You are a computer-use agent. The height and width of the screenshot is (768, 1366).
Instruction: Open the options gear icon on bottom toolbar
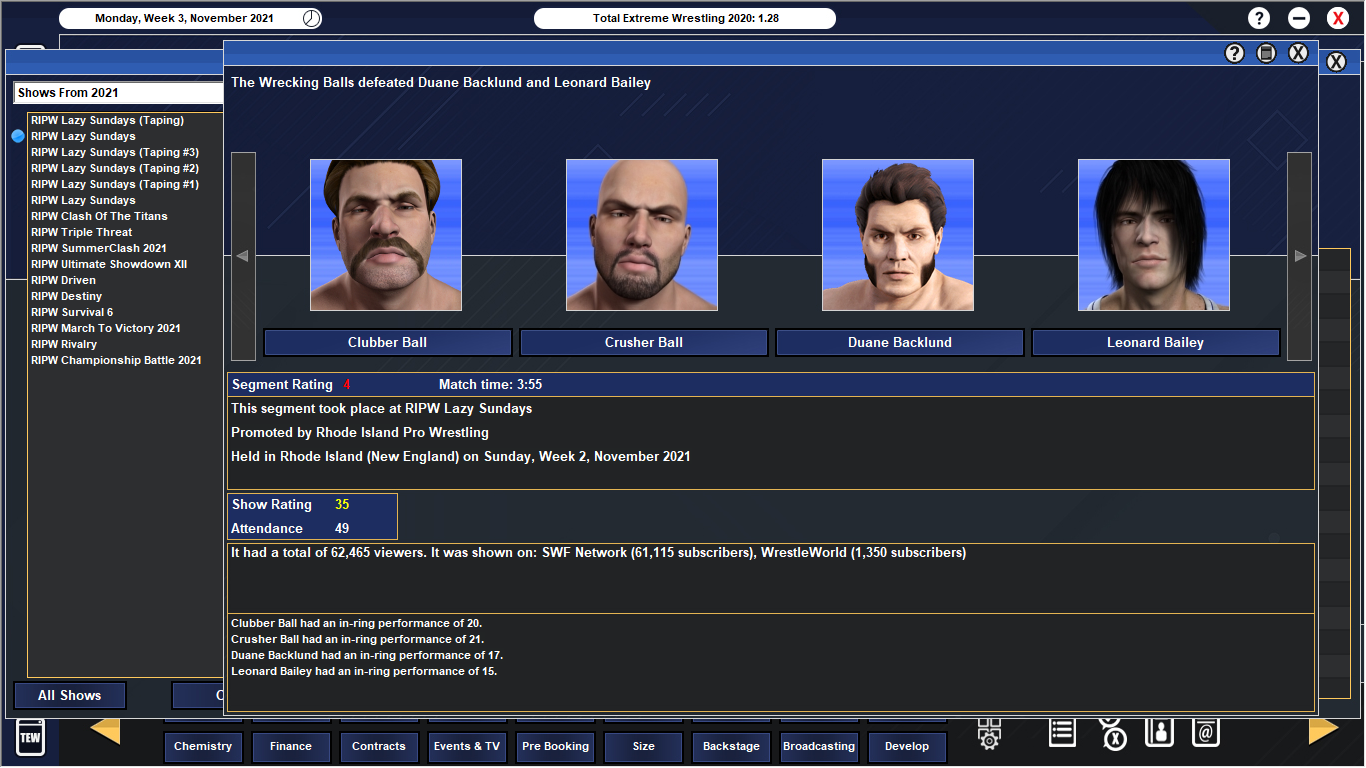tap(988, 735)
